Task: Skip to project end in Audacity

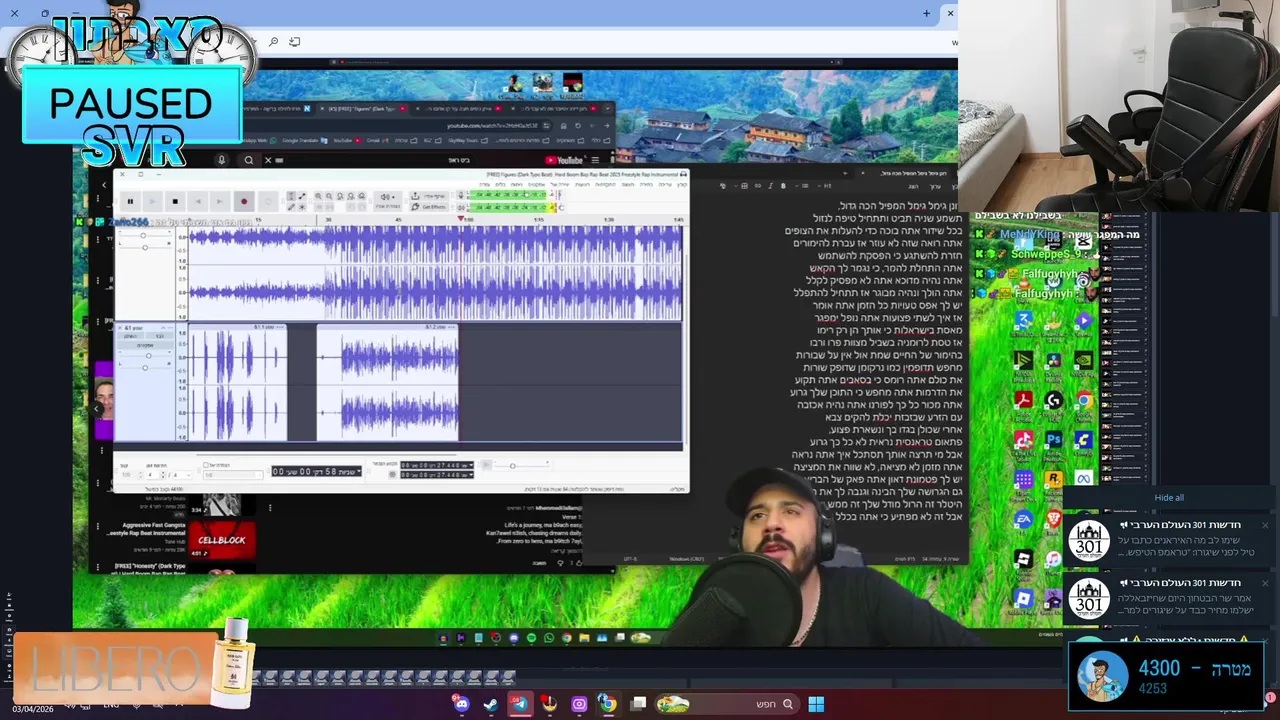Action: click(x=220, y=201)
